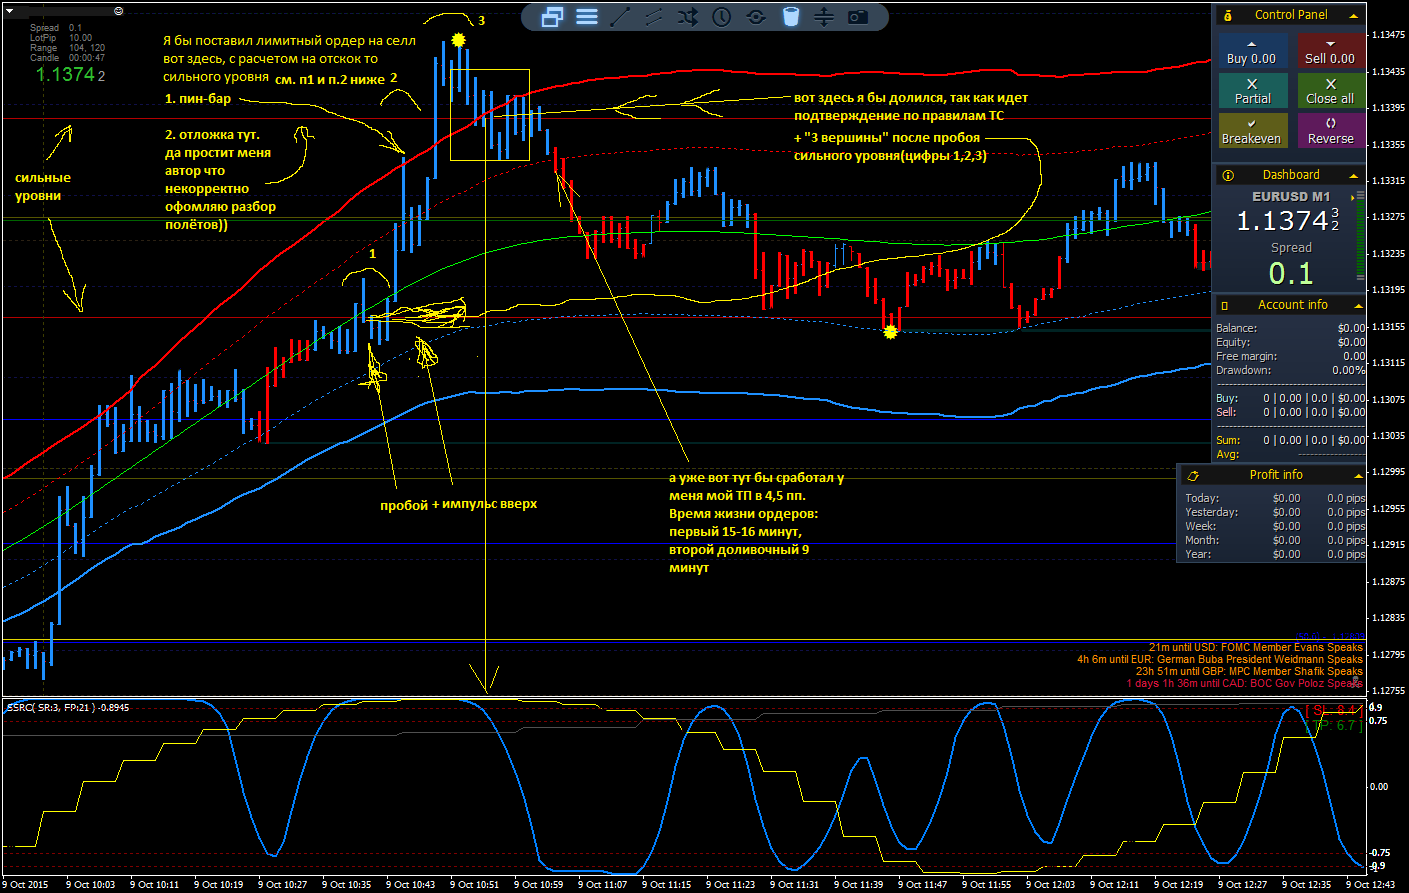Click the Close all button
Viewport: 1409px width, 893px height.
click(1330, 91)
